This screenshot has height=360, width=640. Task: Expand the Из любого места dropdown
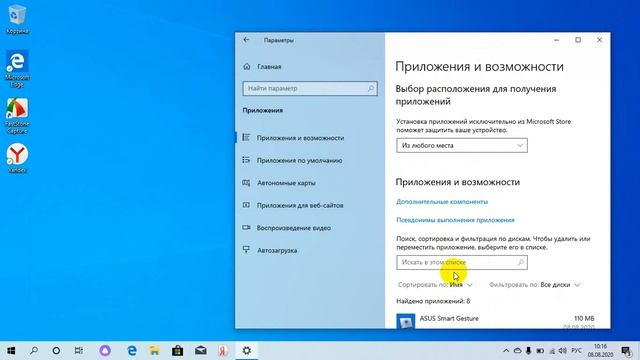click(462, 145)
